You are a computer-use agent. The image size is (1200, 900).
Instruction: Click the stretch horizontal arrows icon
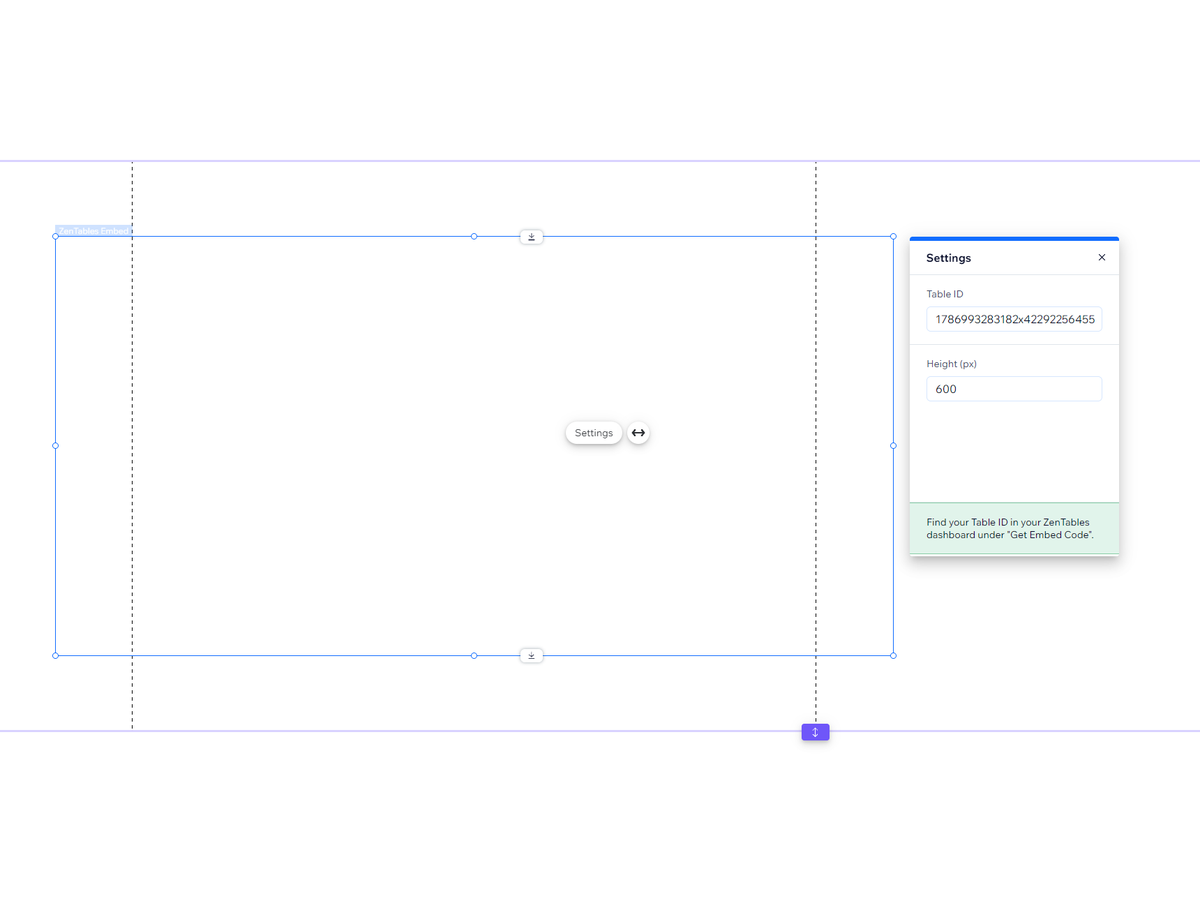pos(638,433)
